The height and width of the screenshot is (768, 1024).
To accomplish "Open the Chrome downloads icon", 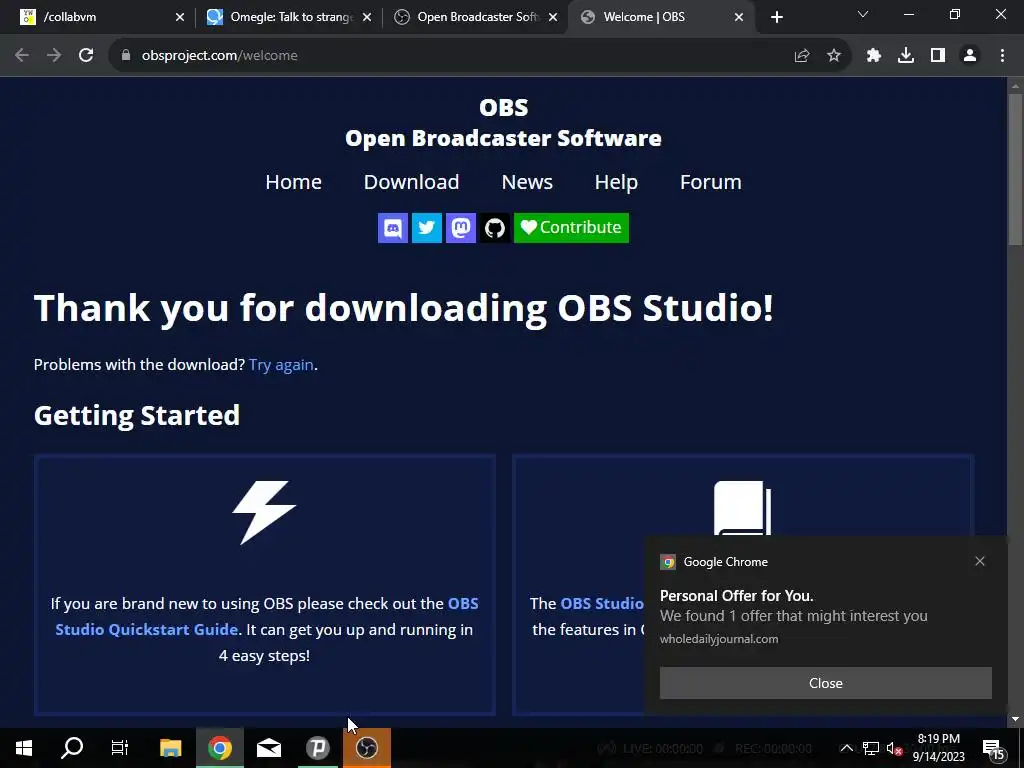I will pos(906,56).
